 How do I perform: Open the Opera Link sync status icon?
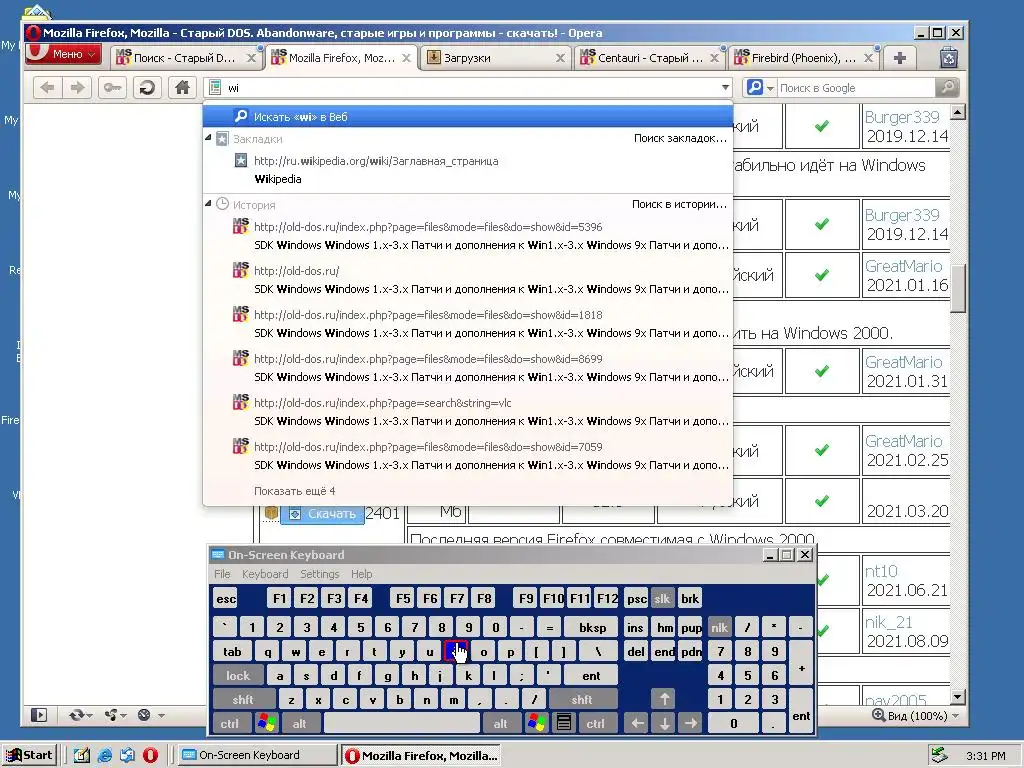80,715
